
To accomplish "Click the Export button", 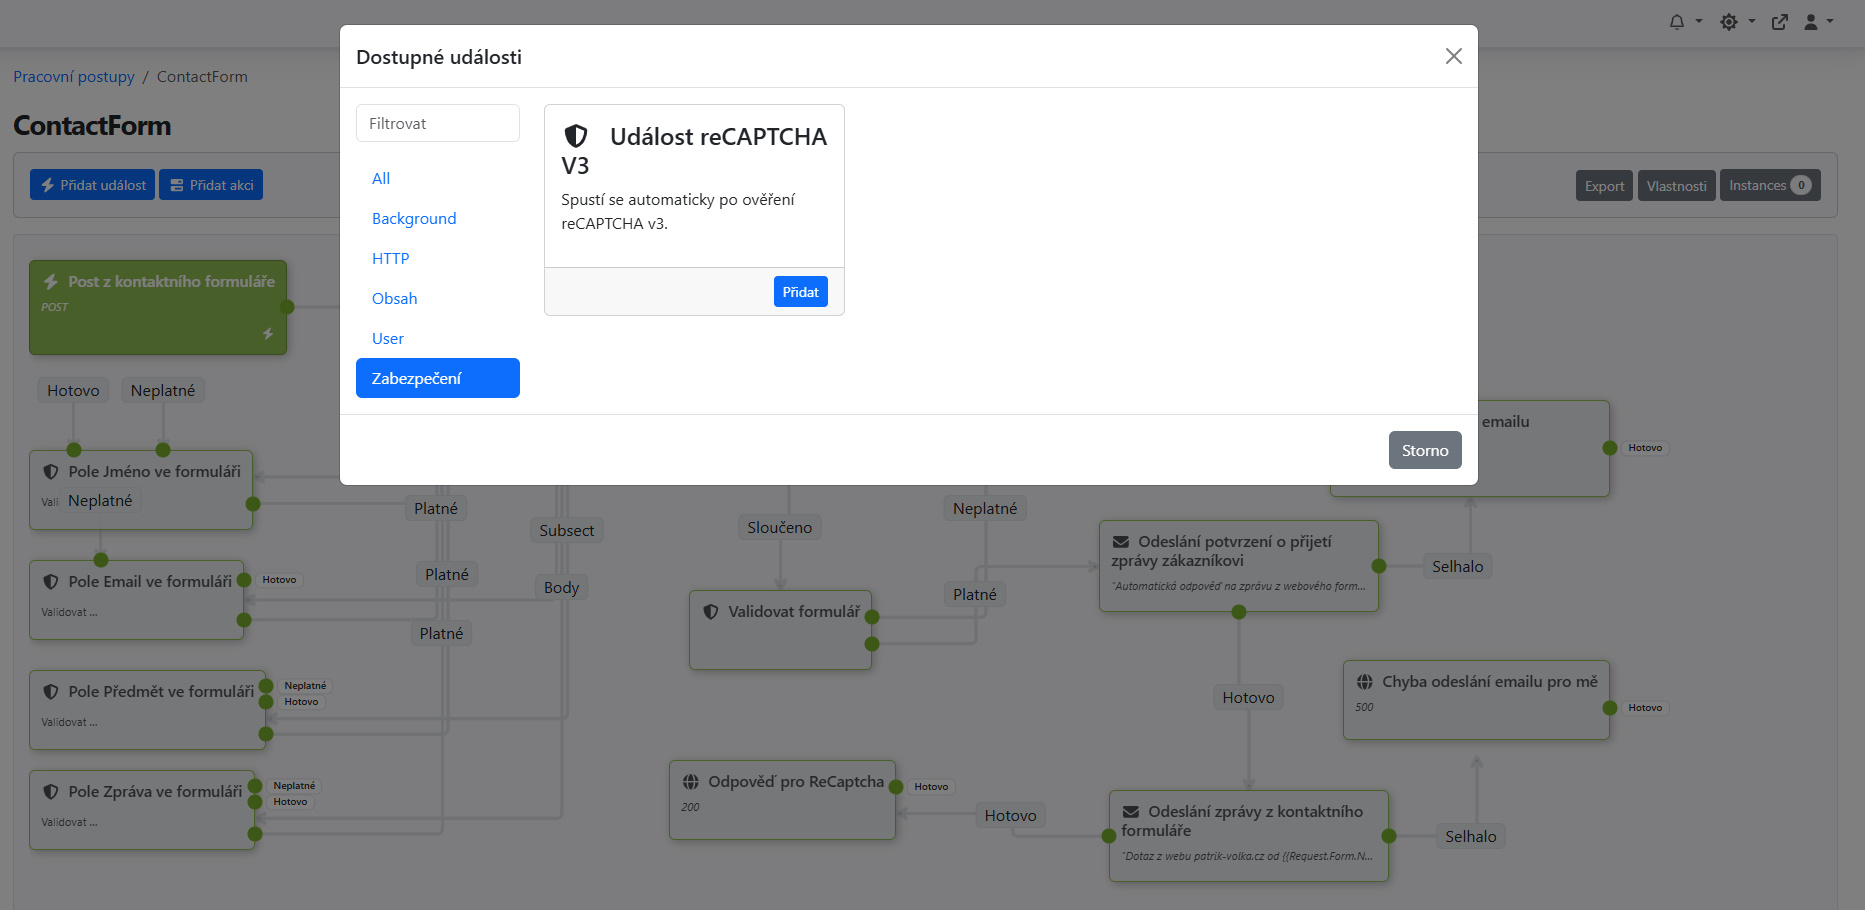I will click(1604, 186).
